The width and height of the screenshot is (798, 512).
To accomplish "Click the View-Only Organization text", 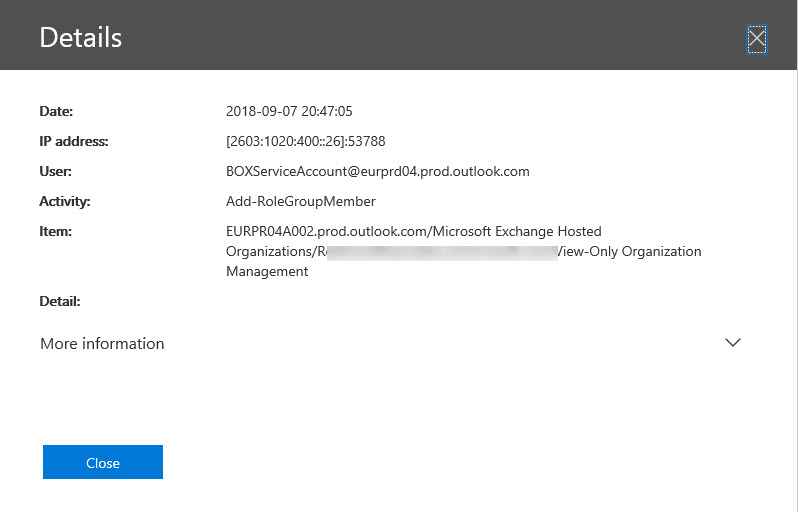I will (630, 251).
